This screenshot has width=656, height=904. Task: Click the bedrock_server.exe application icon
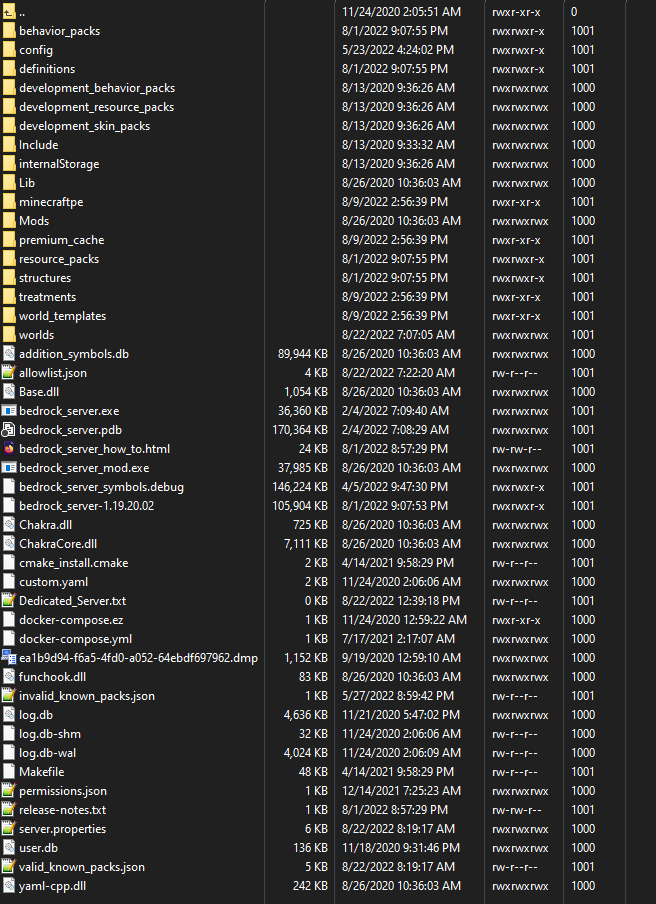pos(9,410)
